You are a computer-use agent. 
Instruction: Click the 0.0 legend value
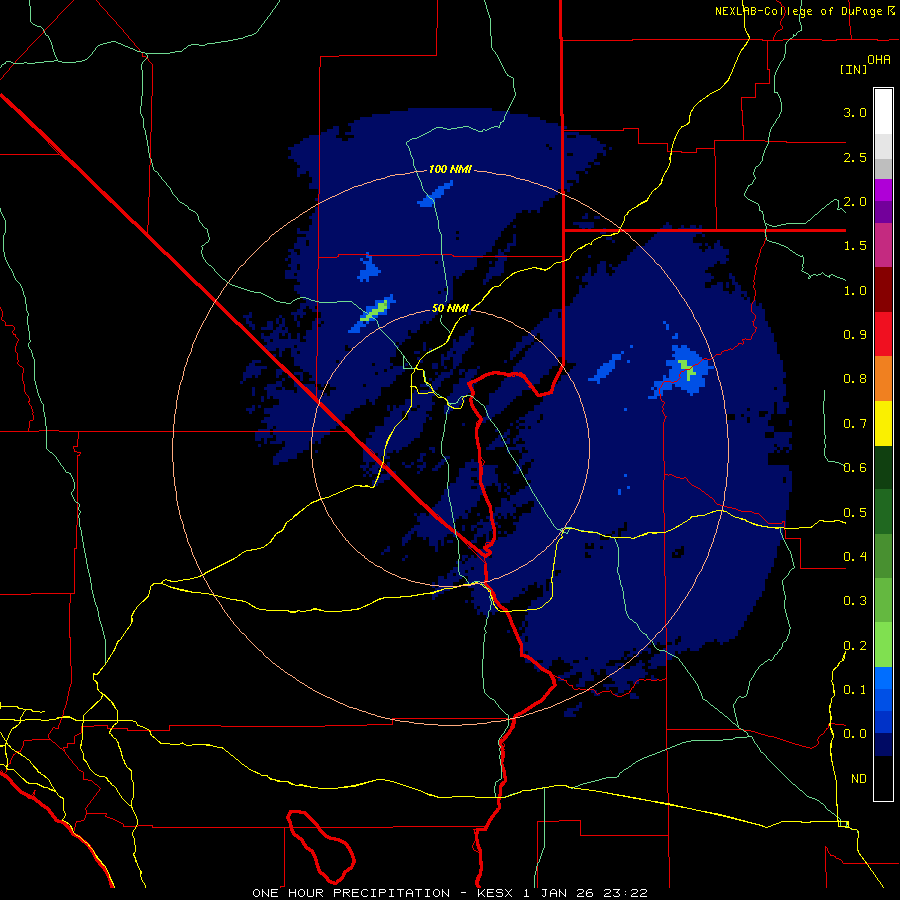855,734
